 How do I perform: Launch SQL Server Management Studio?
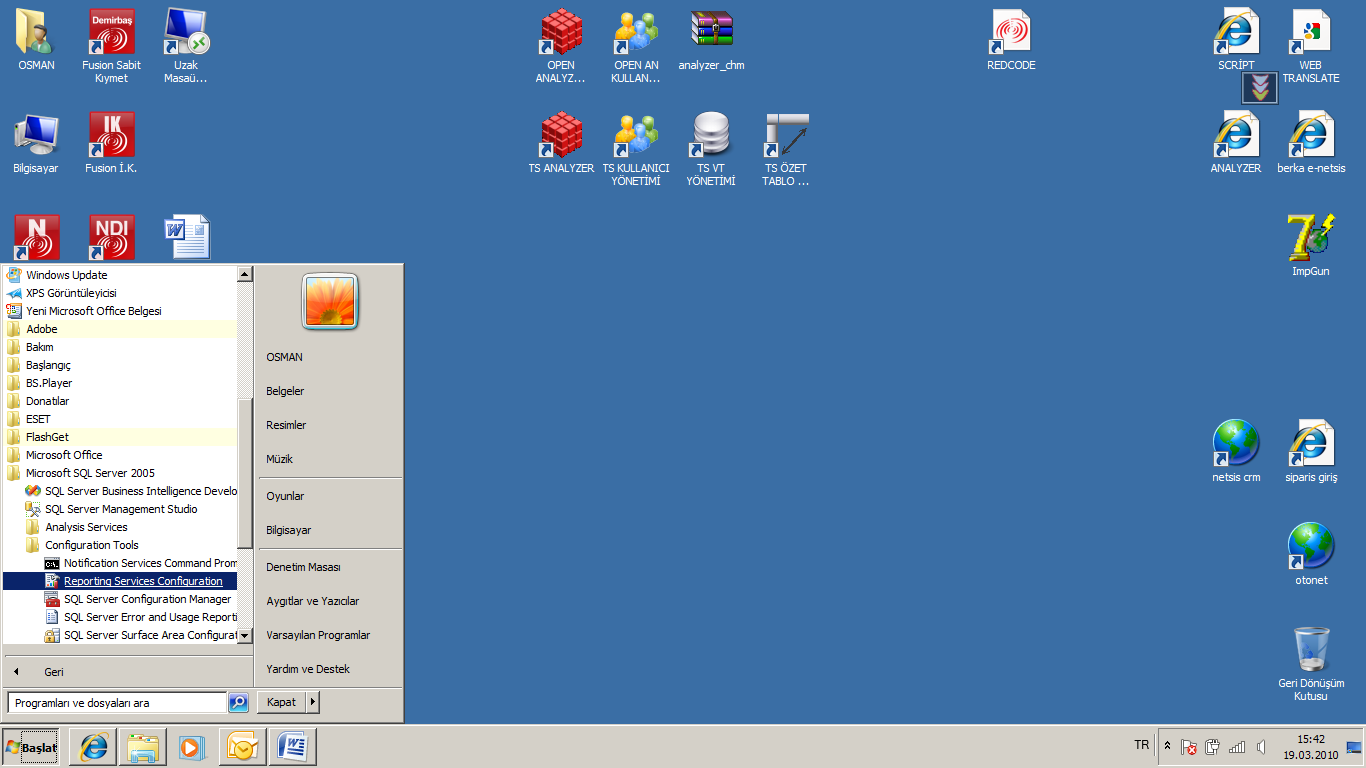point(120,509)
